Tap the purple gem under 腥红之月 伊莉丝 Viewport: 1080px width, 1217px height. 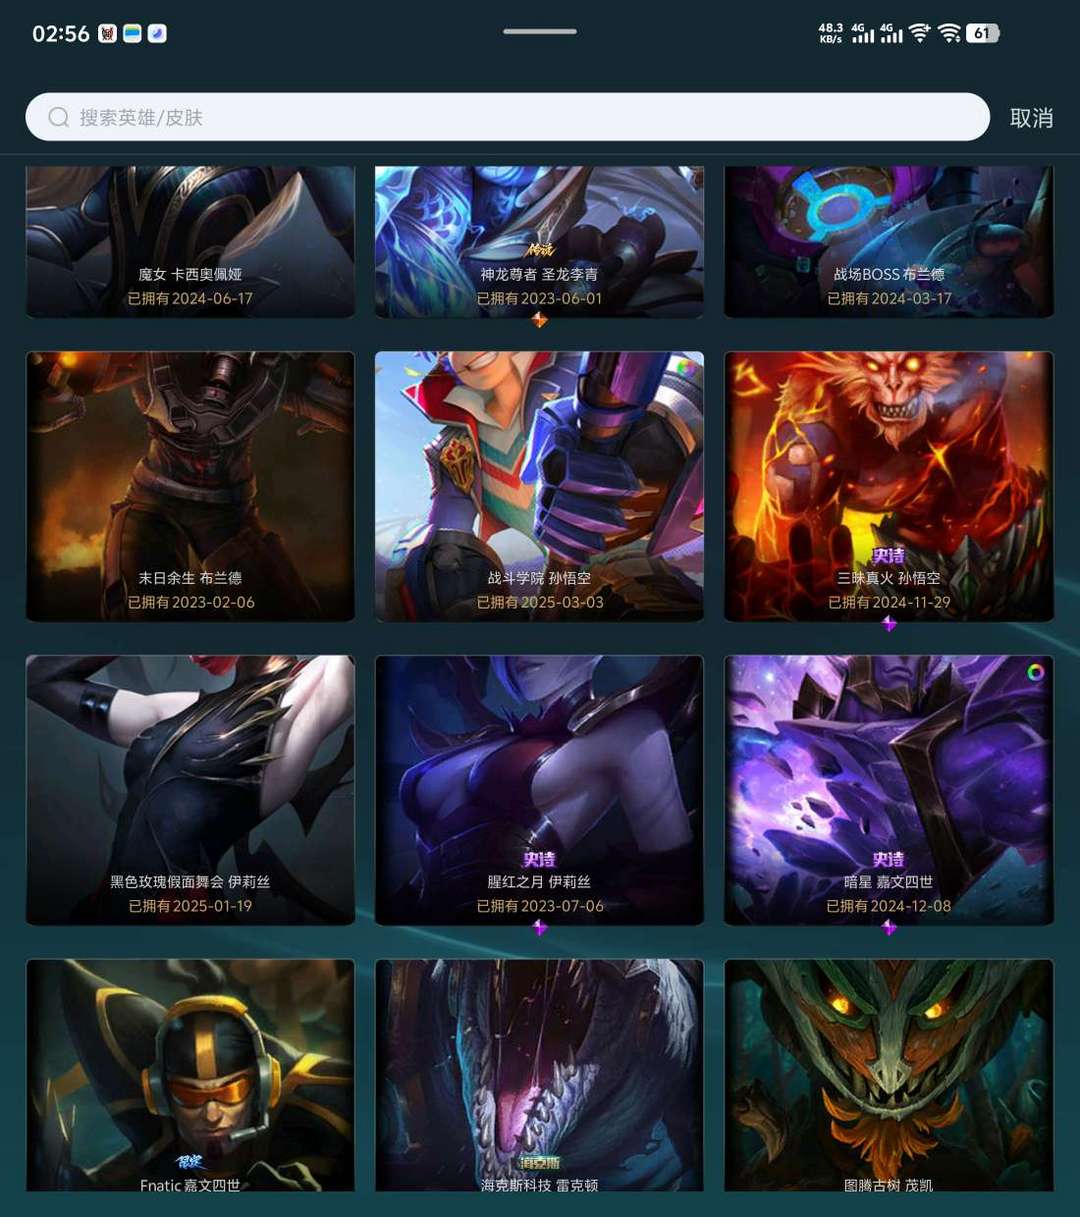pos(539,928)
